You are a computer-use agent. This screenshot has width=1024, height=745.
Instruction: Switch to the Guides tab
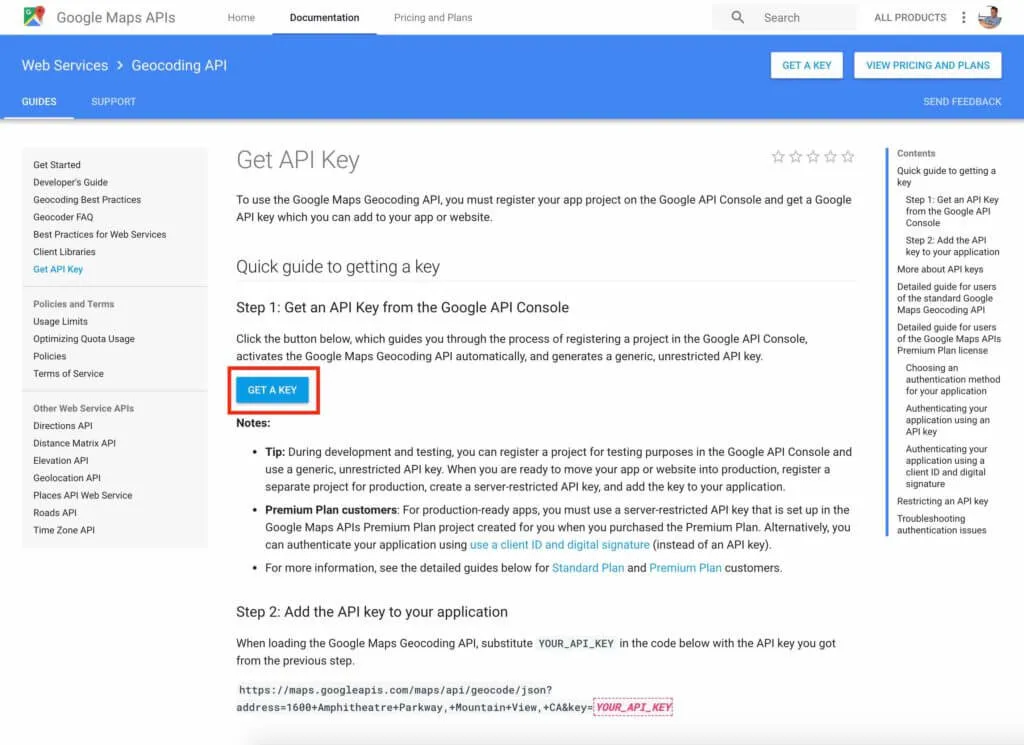coord(39,102)
